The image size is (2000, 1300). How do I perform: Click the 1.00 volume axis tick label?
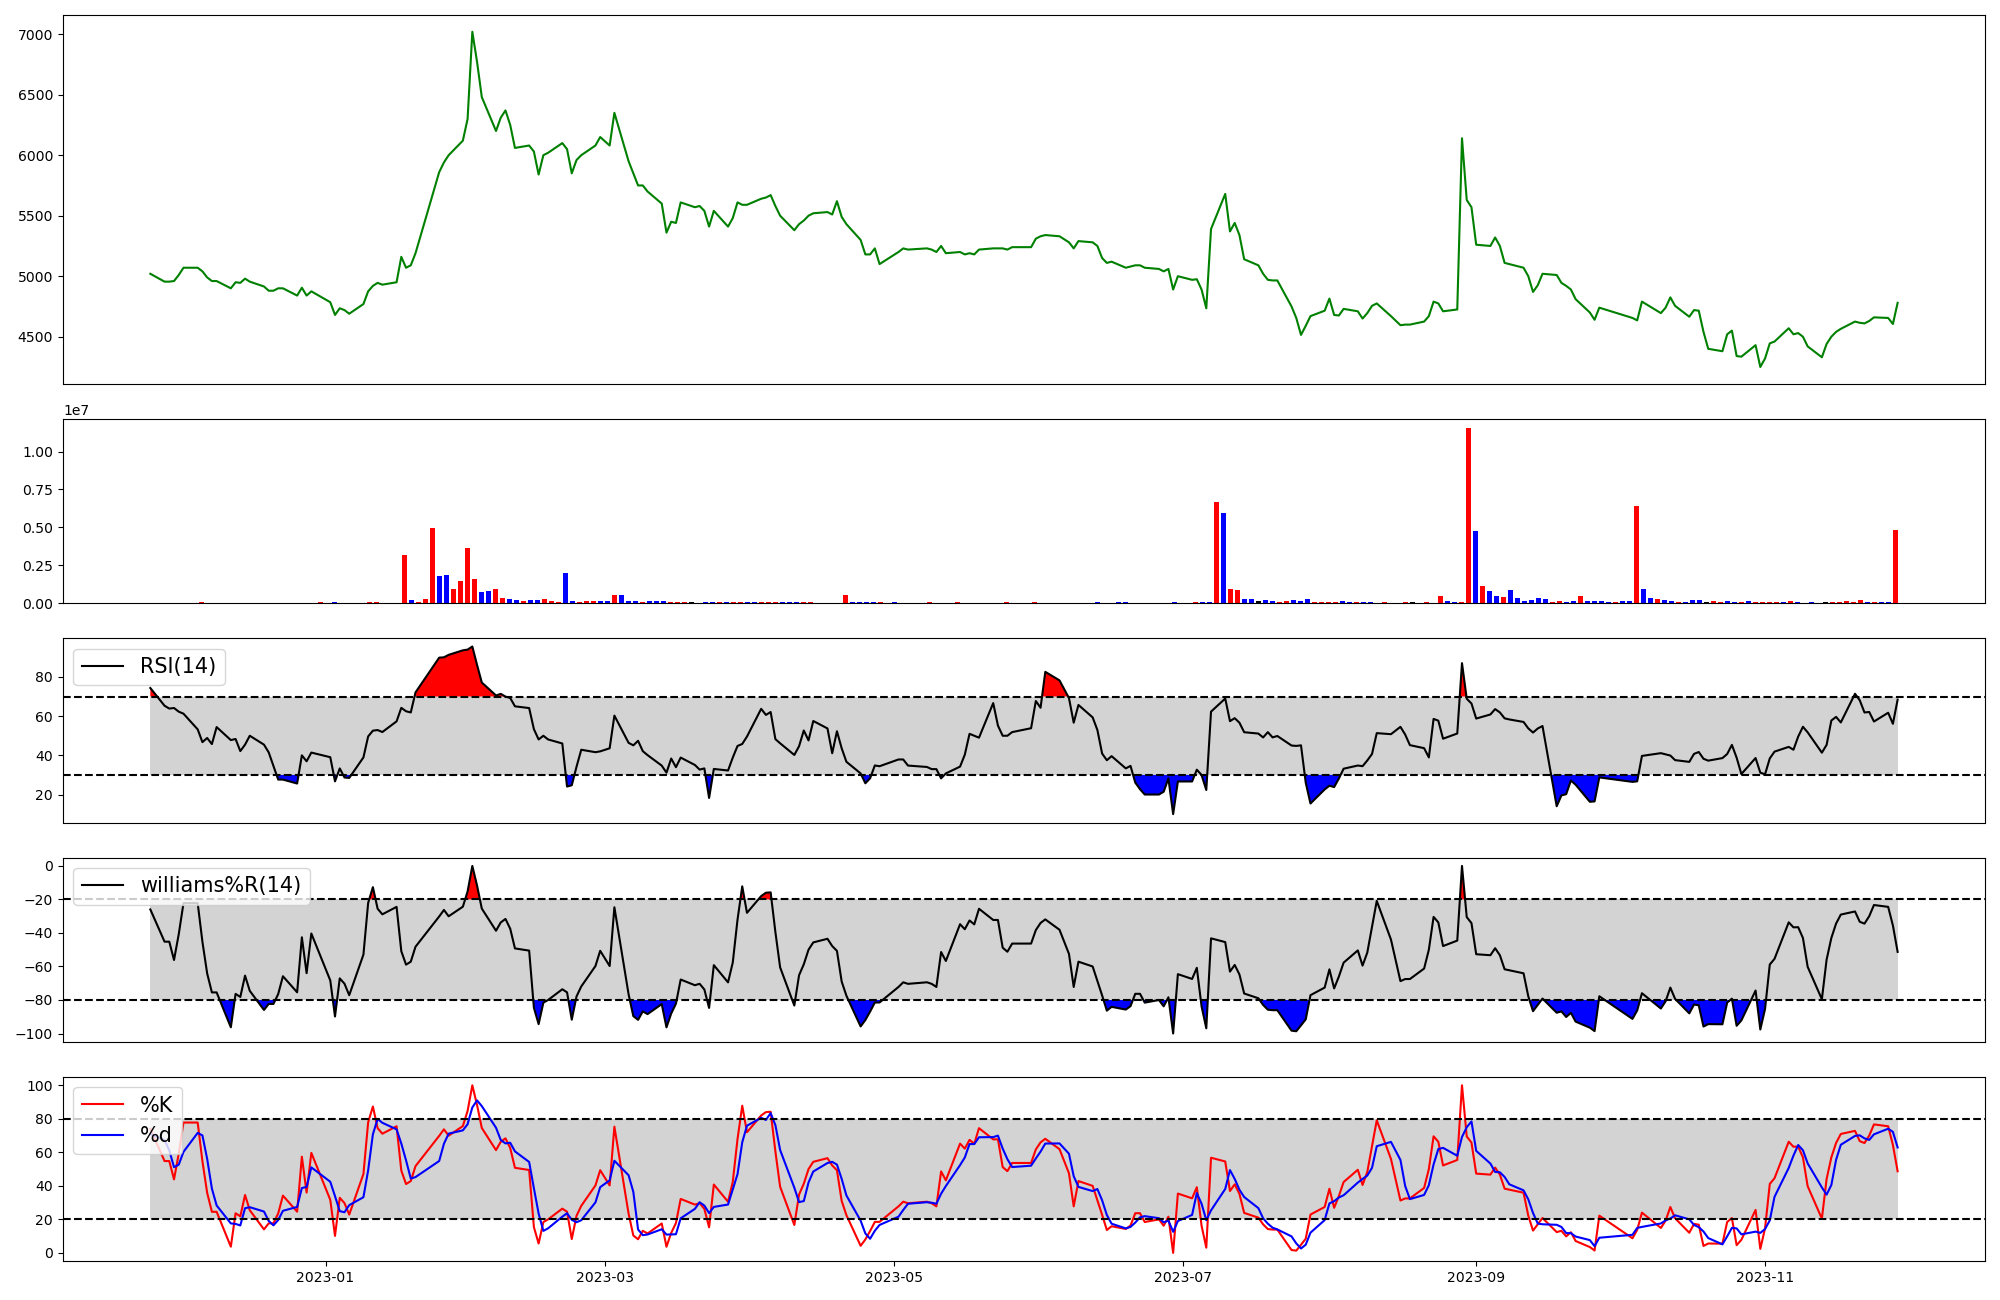[x=38, y=452]
